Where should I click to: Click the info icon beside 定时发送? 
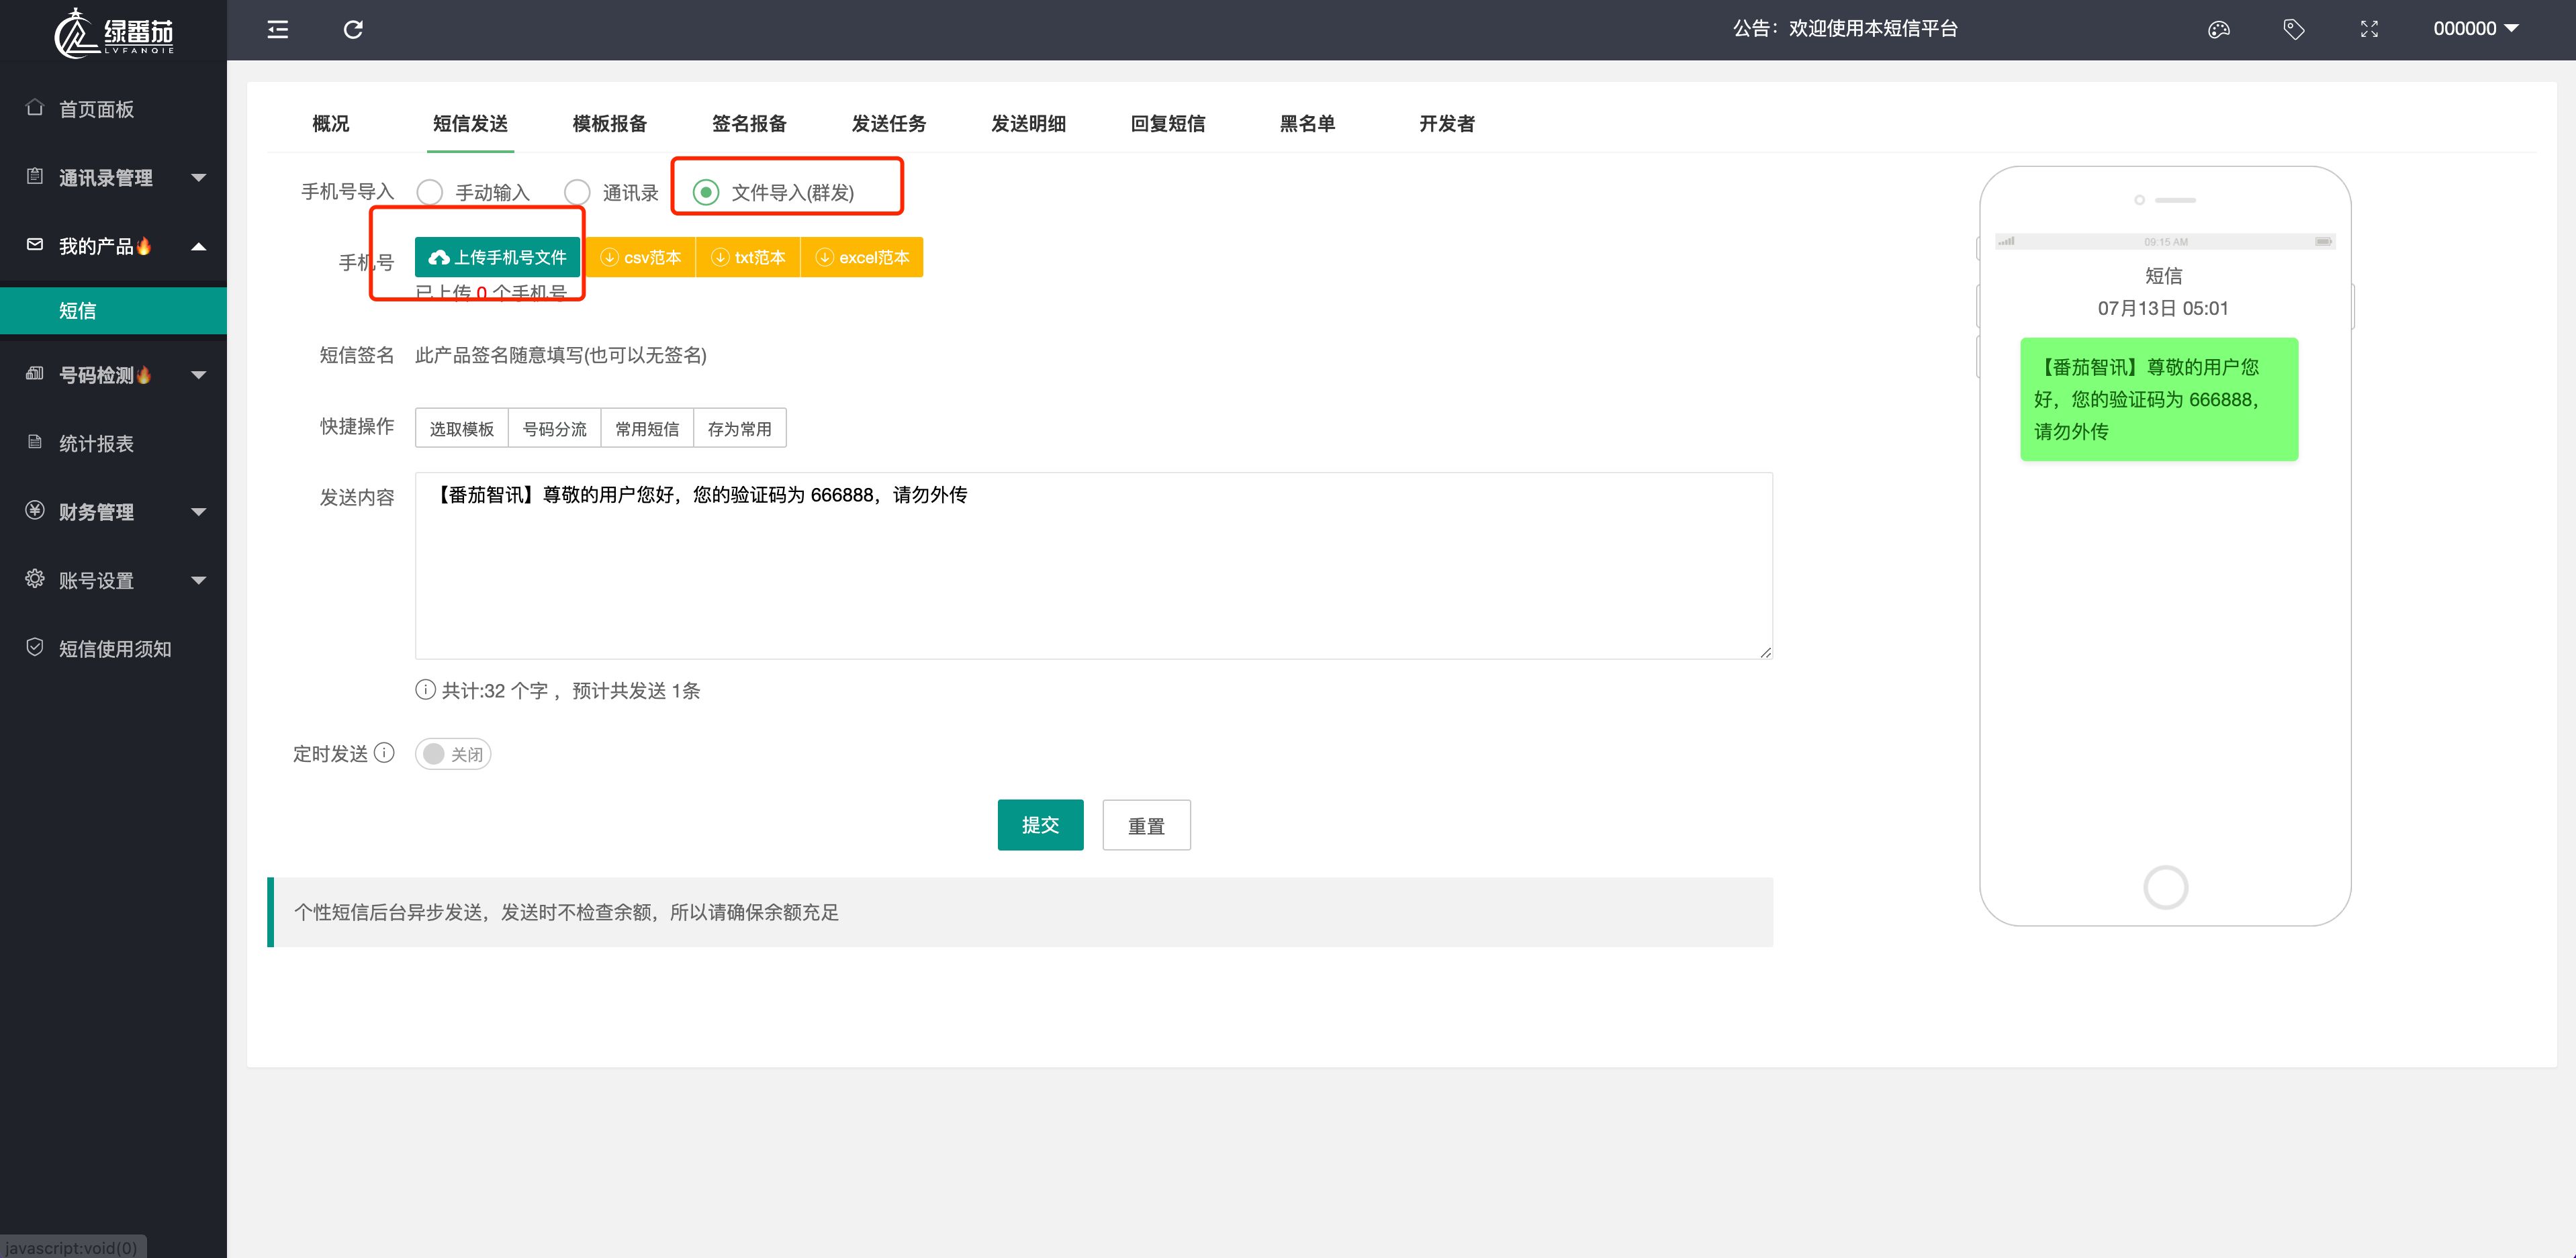(384, 753)
